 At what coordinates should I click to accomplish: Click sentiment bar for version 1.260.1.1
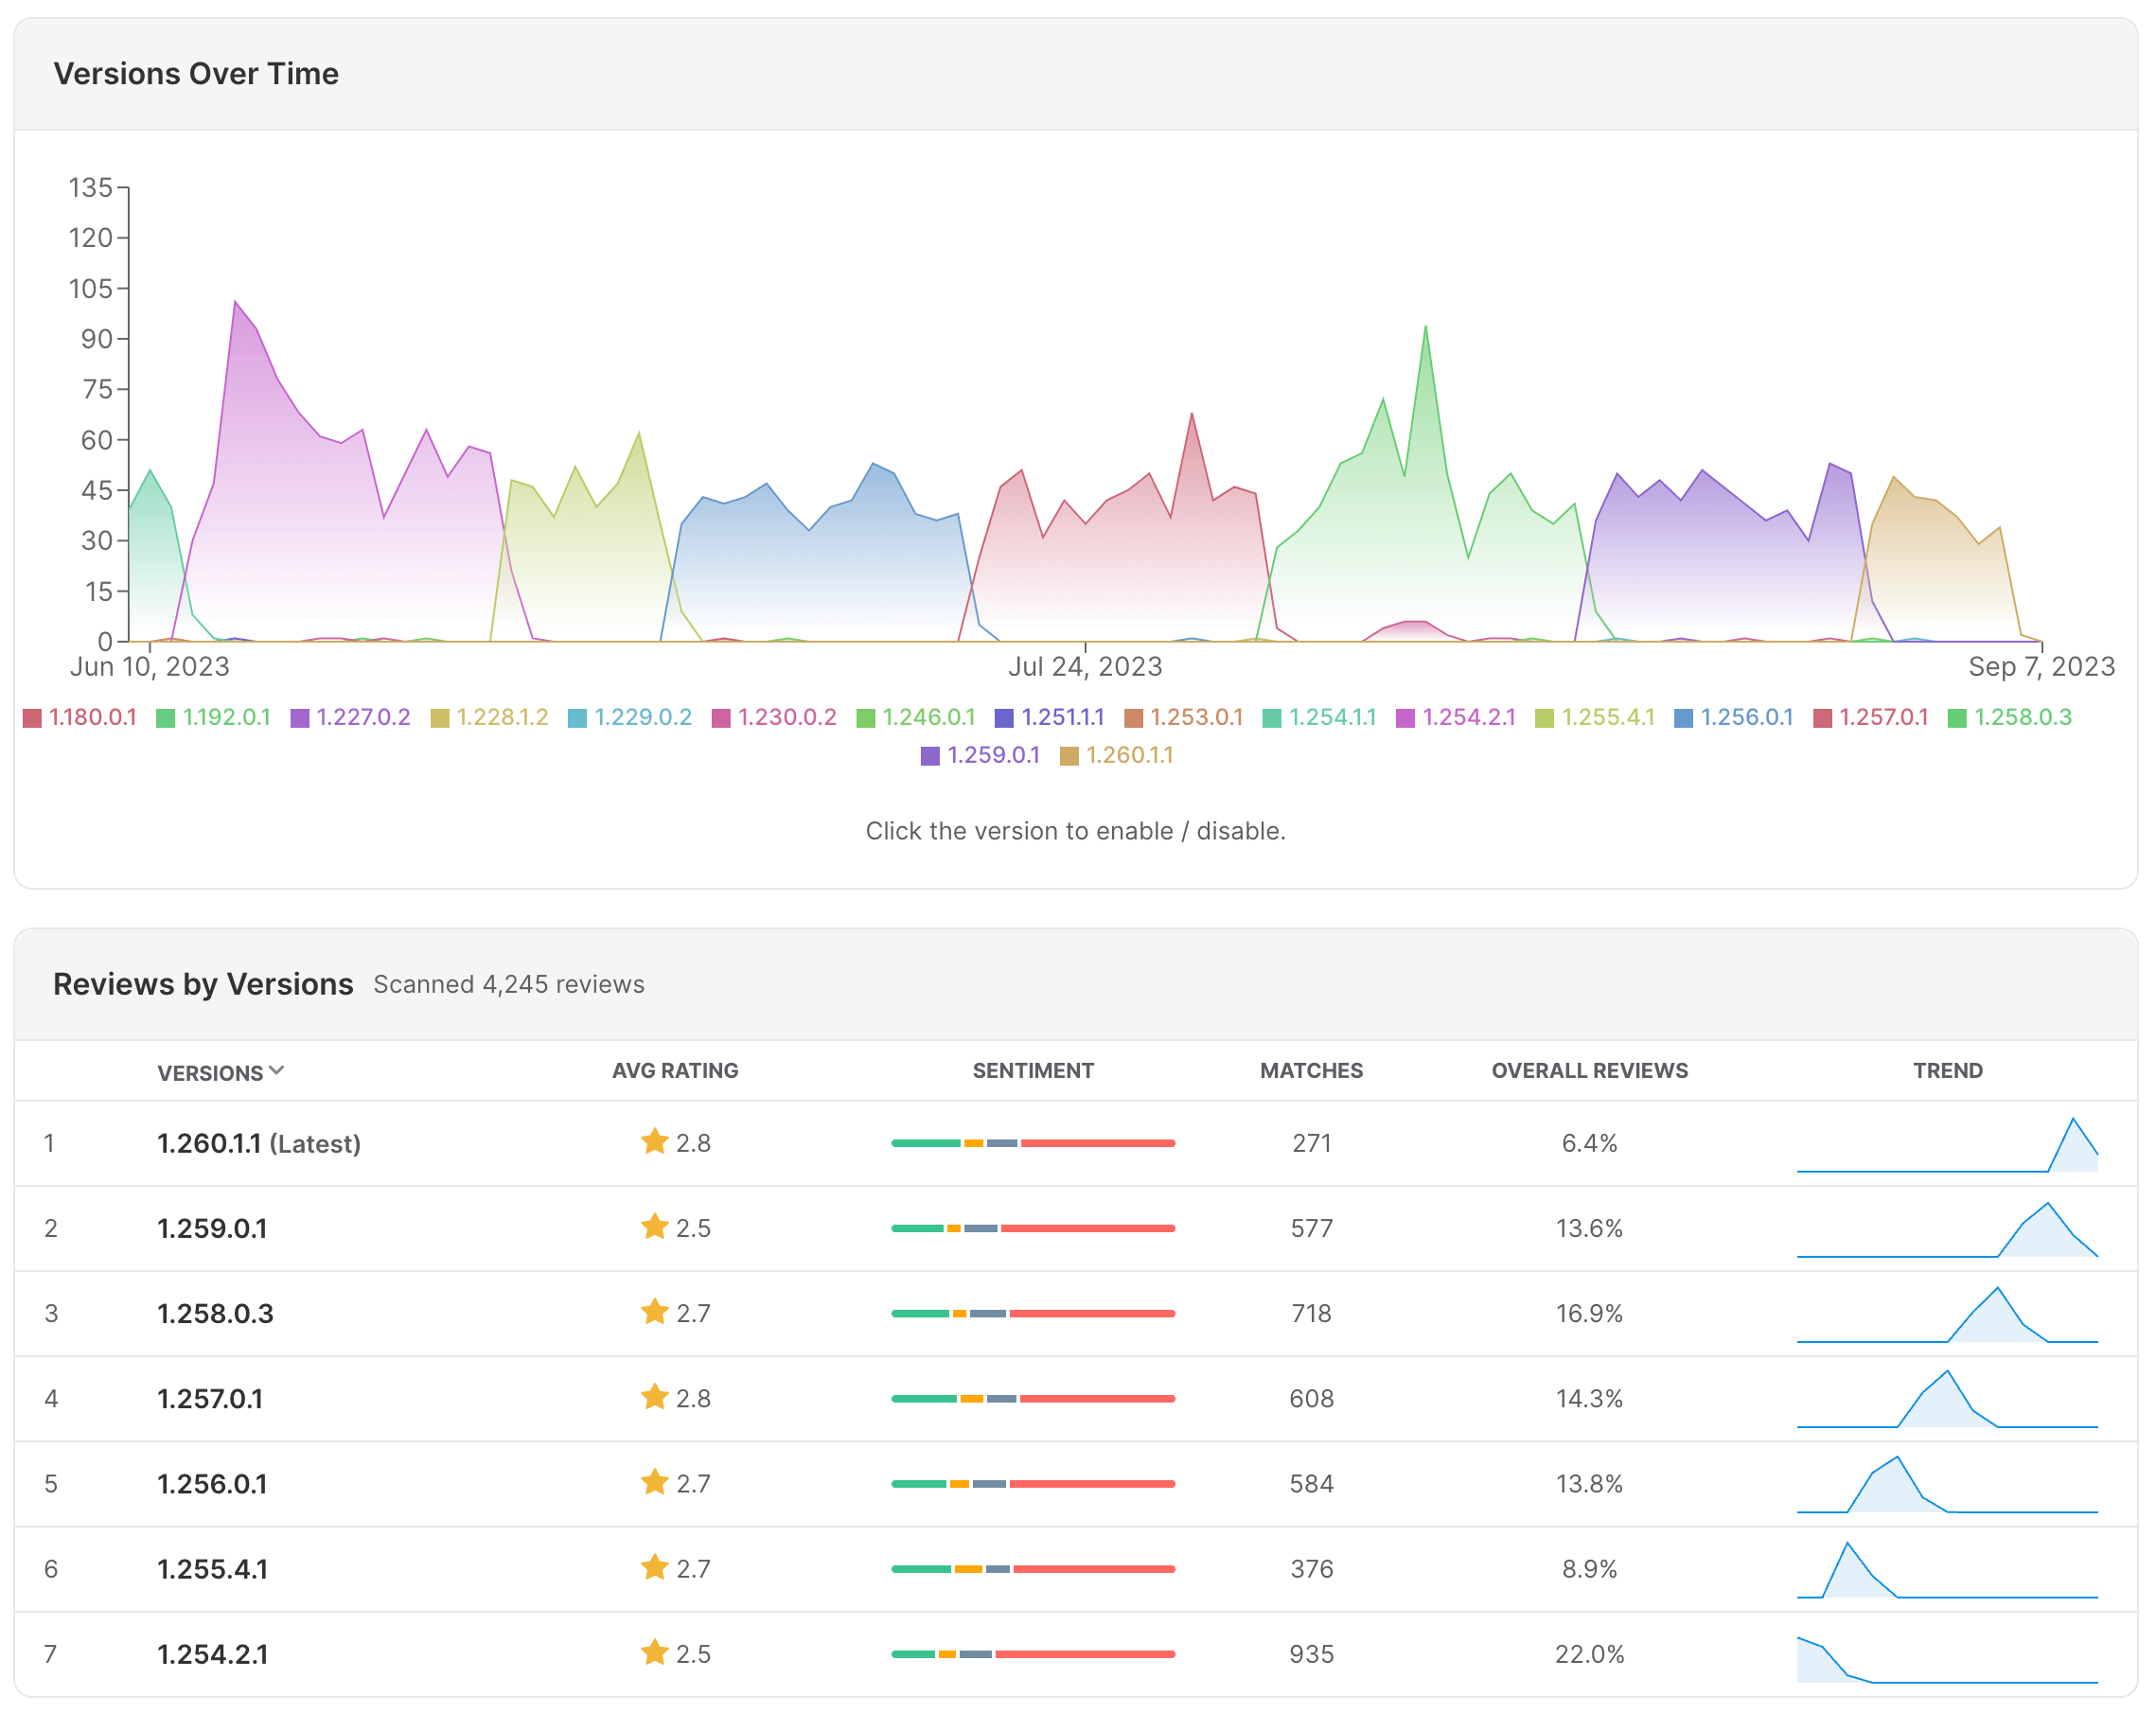point(1033,1143)
